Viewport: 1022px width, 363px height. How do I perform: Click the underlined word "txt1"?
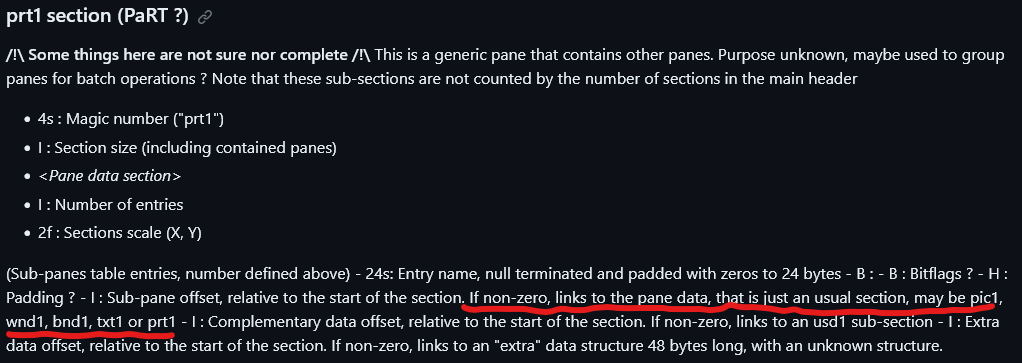[x=111, y=321]
